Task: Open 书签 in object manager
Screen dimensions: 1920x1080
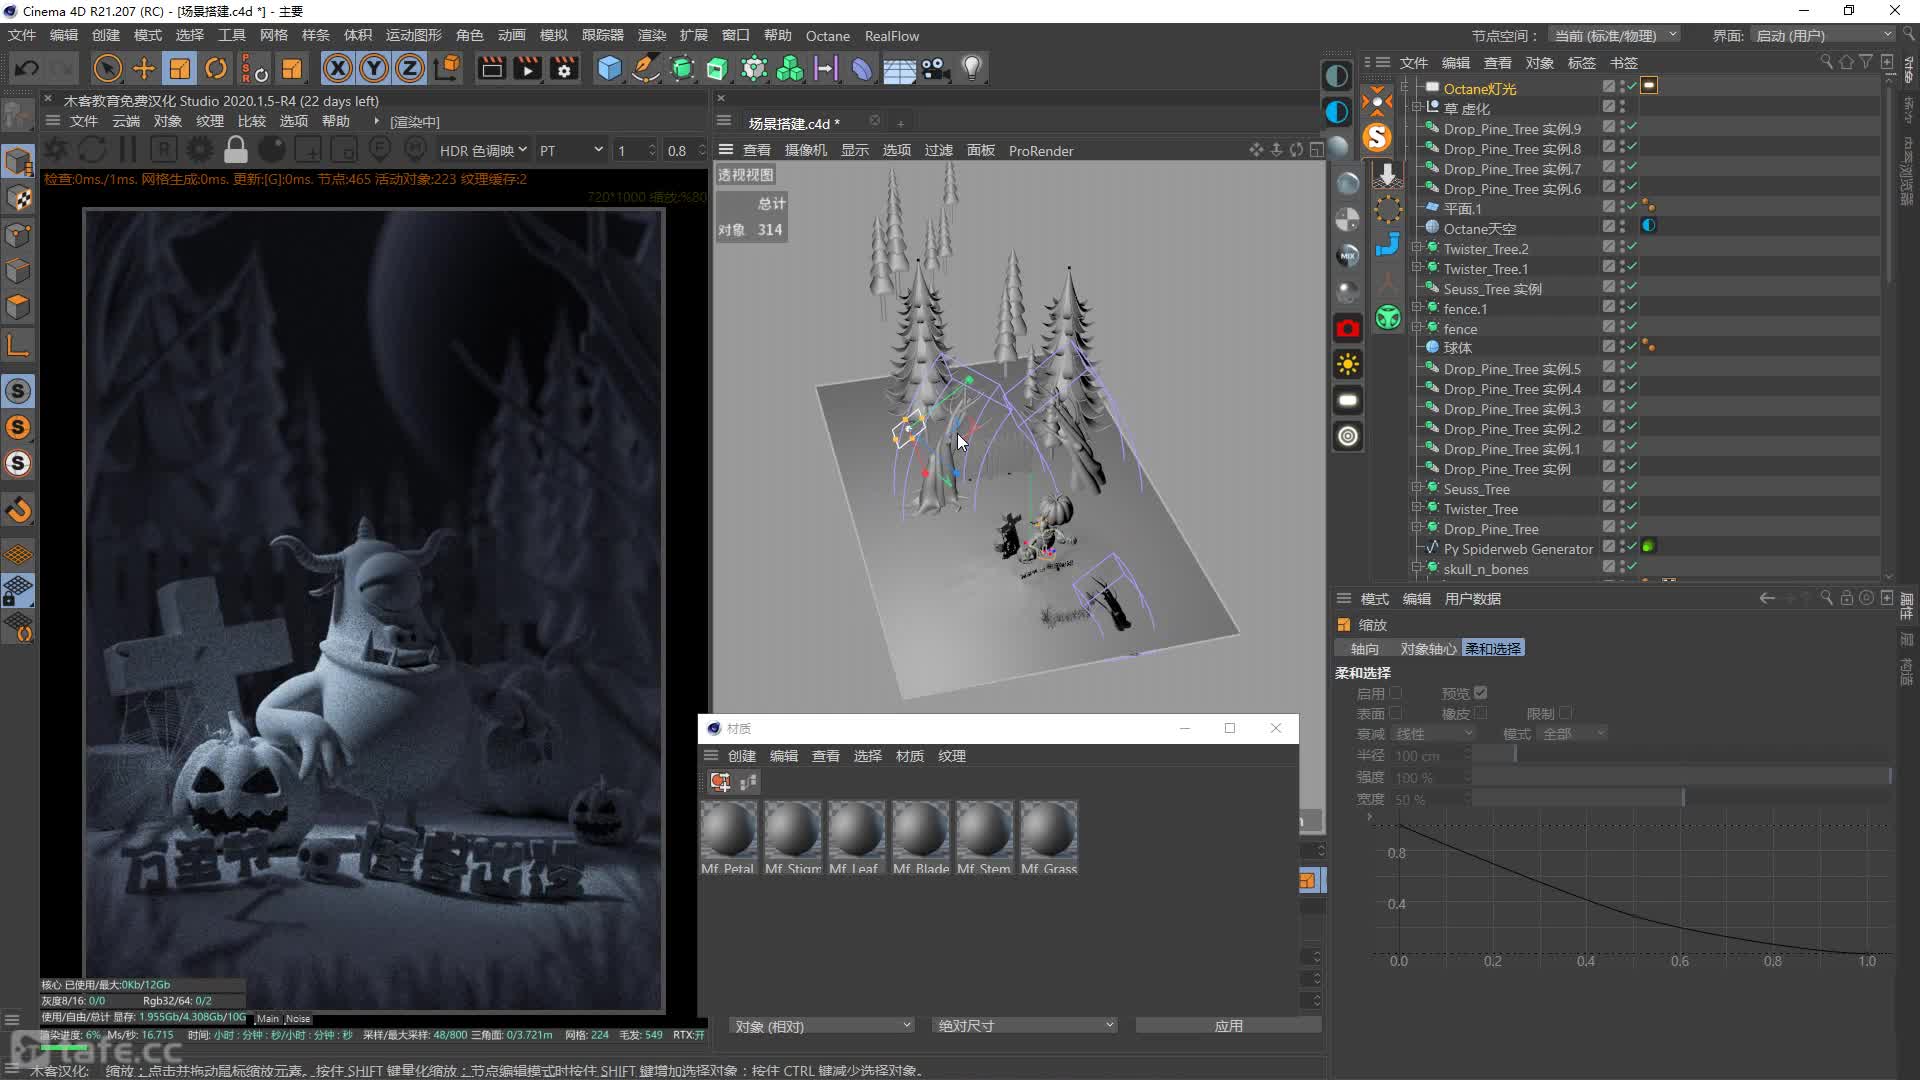Action: coord(1623,62)
